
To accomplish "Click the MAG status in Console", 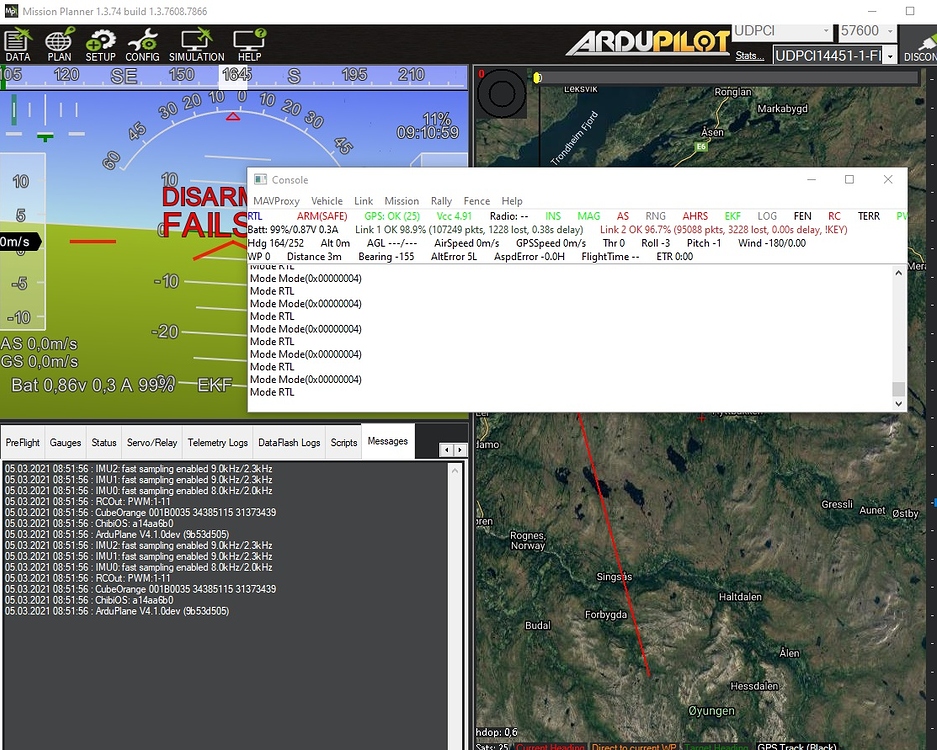I will coord(589,216).
